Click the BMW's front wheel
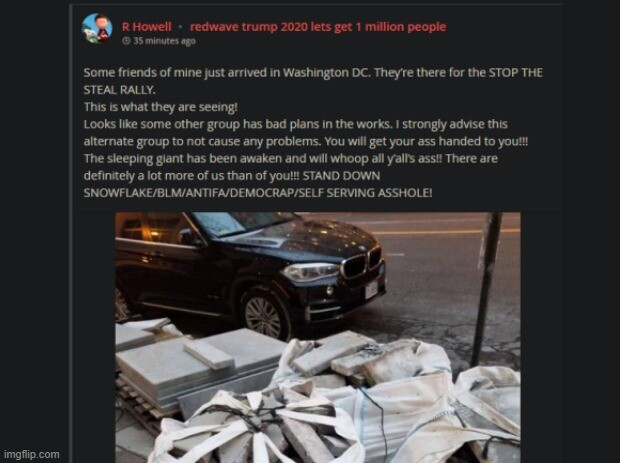This screenshot has height=463, width=620. click(x=265, y=314)
